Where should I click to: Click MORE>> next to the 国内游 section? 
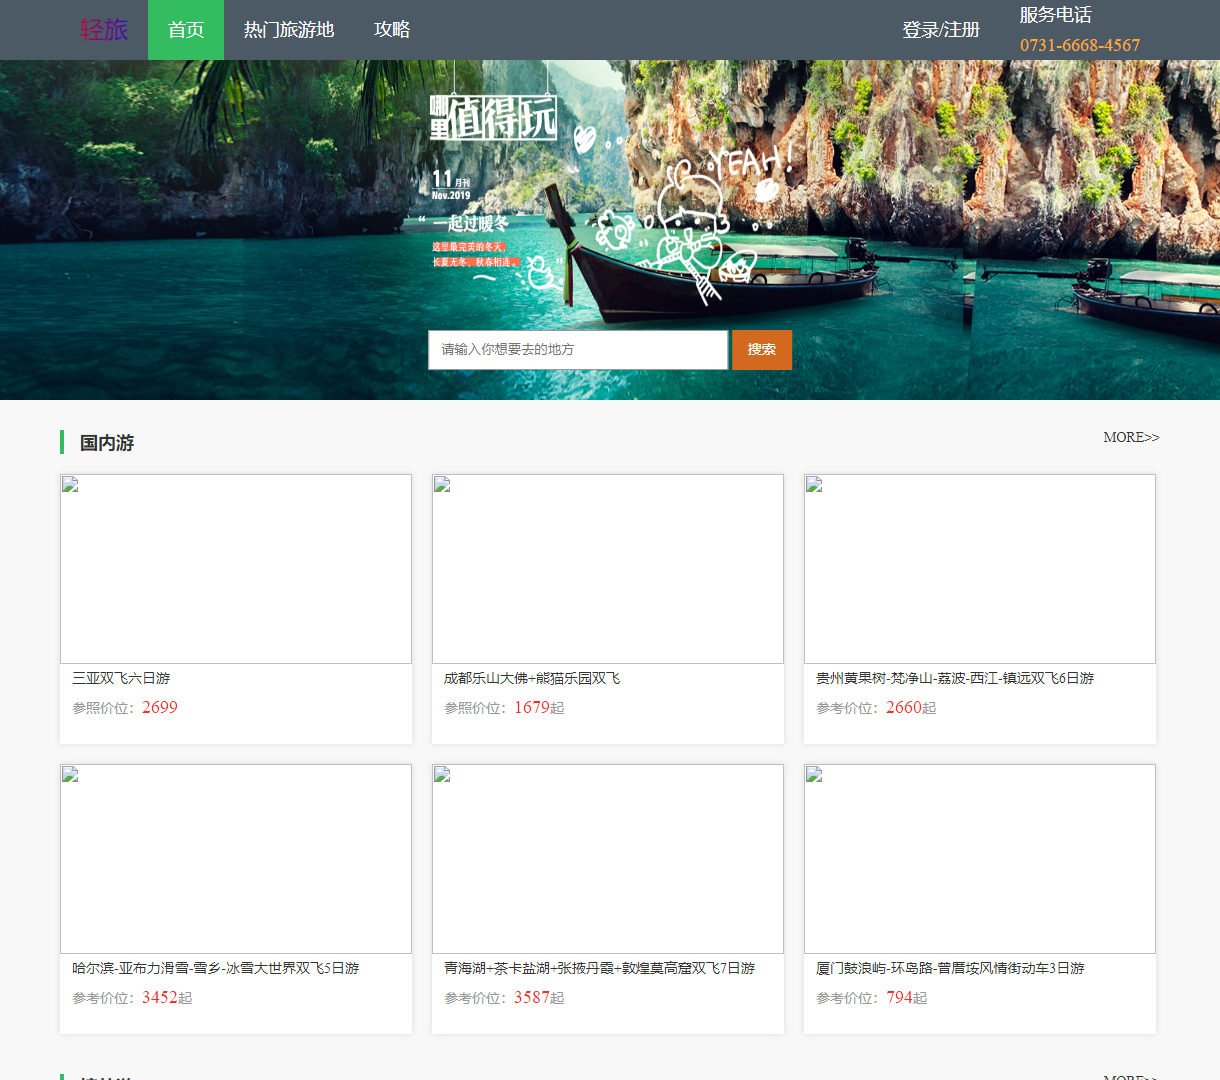1131,437
